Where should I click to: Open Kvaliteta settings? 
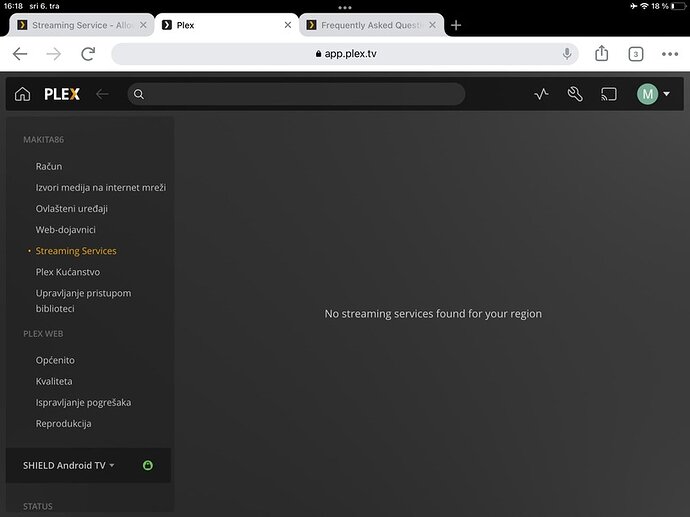54,381
